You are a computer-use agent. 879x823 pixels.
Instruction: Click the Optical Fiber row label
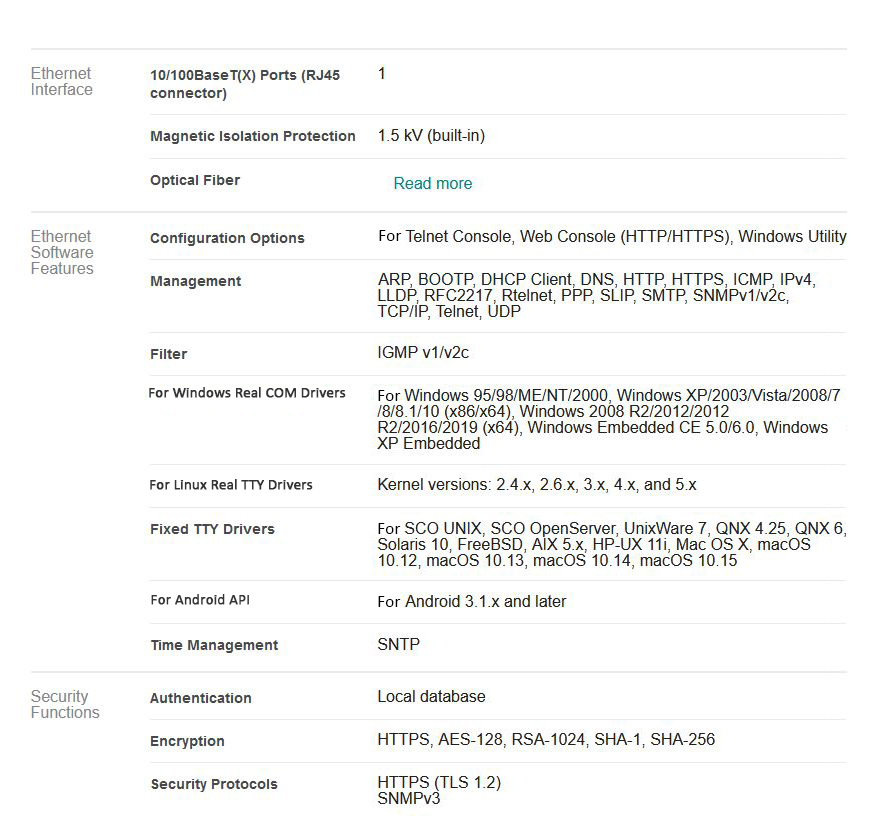click(x=195, y=181)
